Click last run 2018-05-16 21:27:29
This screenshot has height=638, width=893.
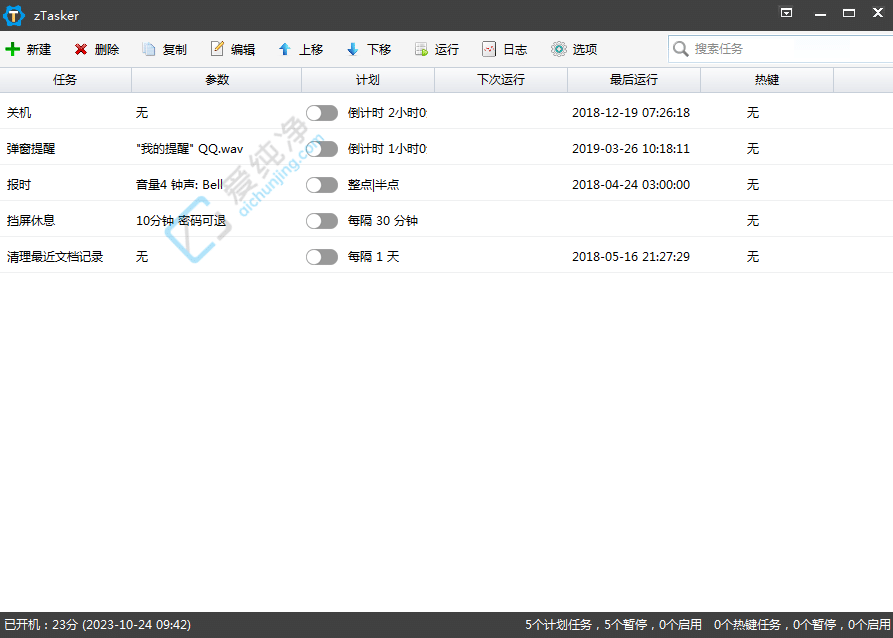click(631, 257)
